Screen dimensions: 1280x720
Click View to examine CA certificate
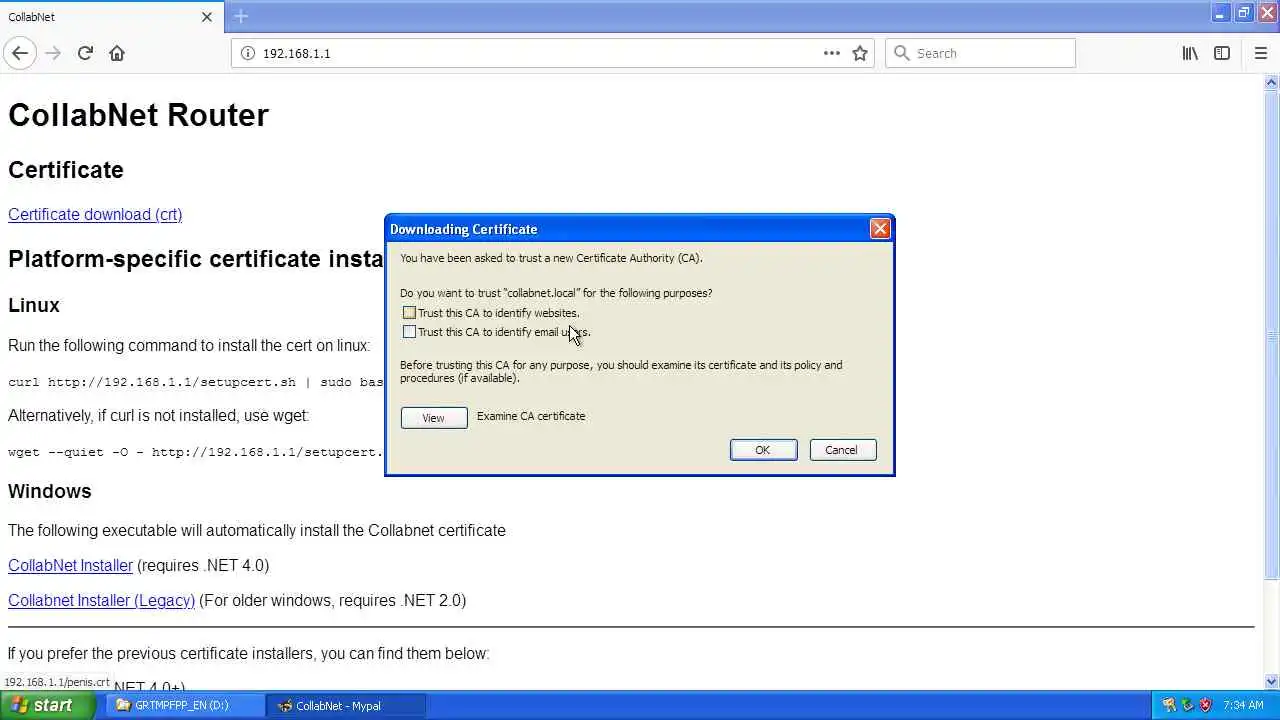[x=434, y=418]
